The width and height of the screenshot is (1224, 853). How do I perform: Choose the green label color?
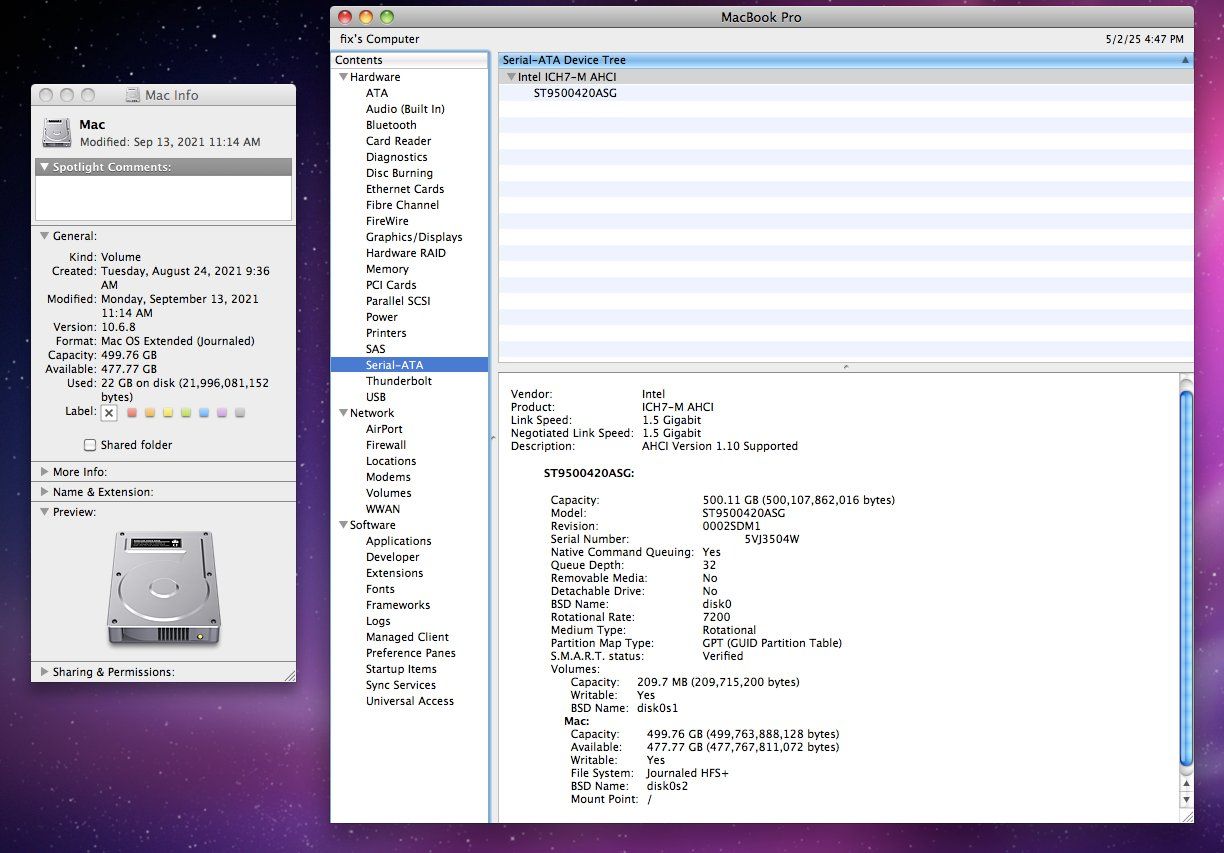tap(186, 412)
